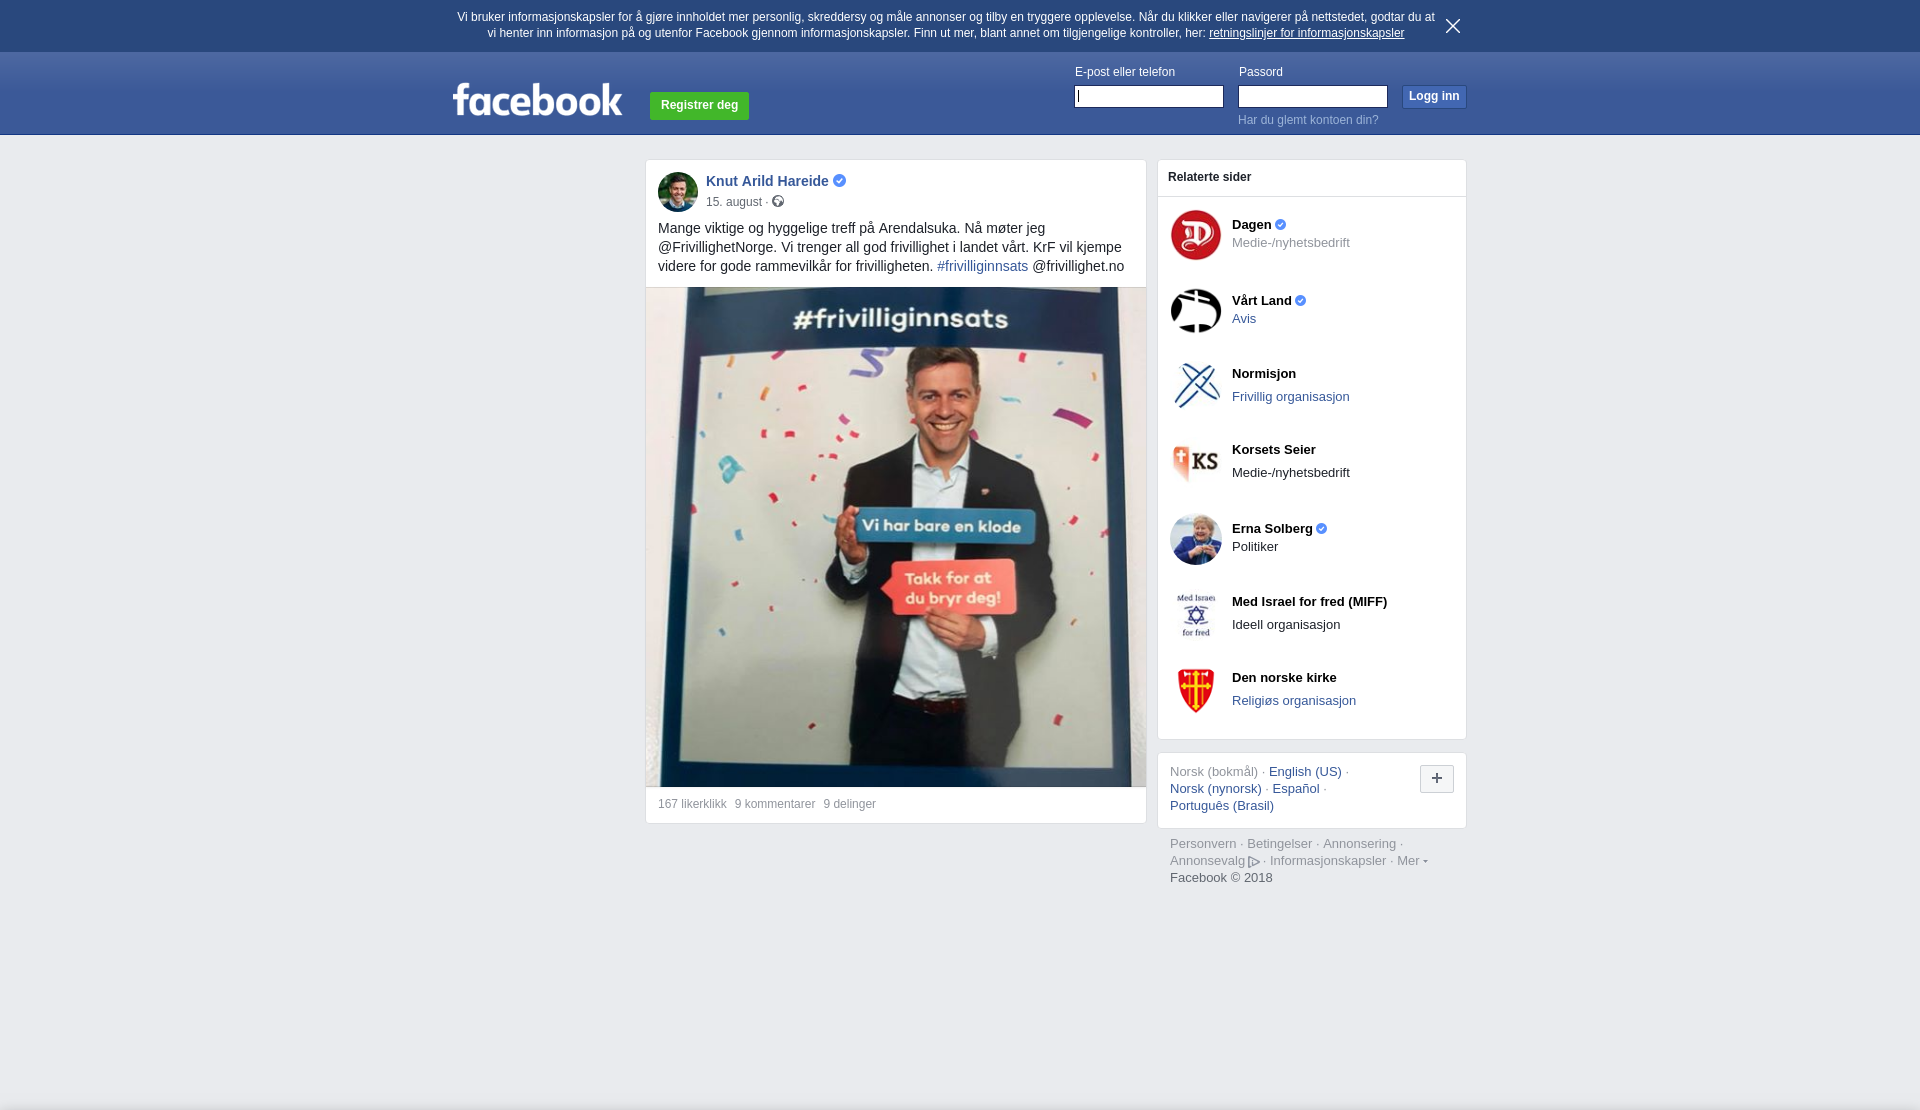Click the Facebook logo
Viewport: 1920px width, 1110px height.
[537, 100]
